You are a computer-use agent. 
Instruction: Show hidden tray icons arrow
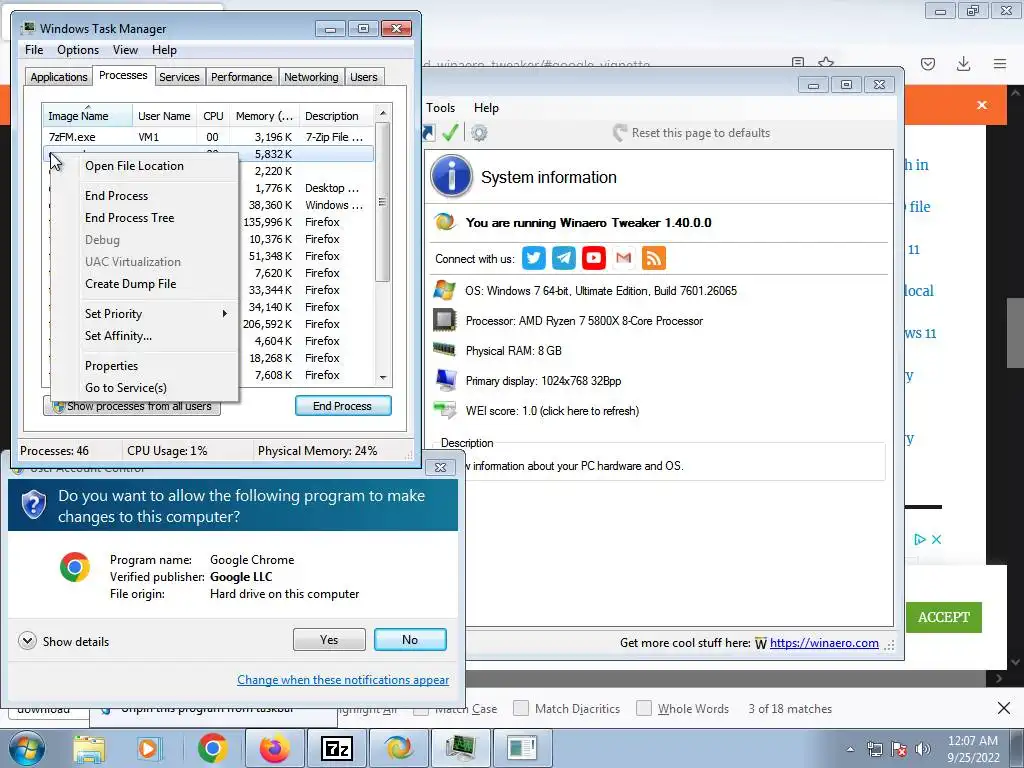tap(850, 749)
